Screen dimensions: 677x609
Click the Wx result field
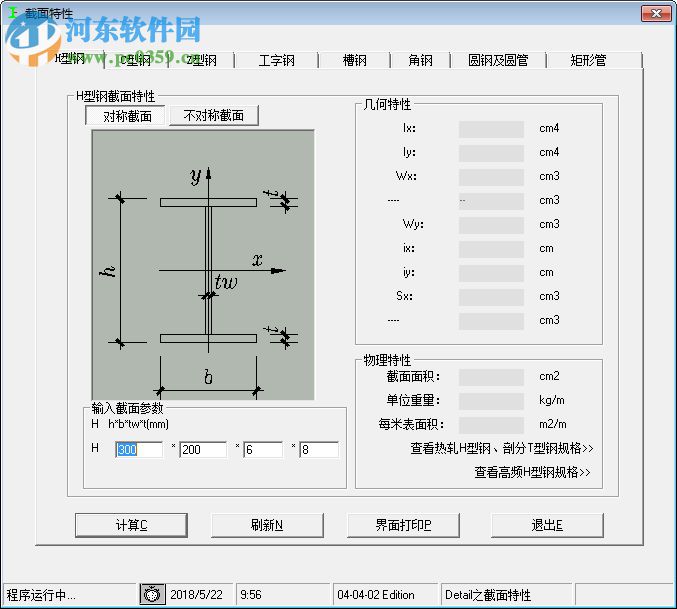[491, 177]
